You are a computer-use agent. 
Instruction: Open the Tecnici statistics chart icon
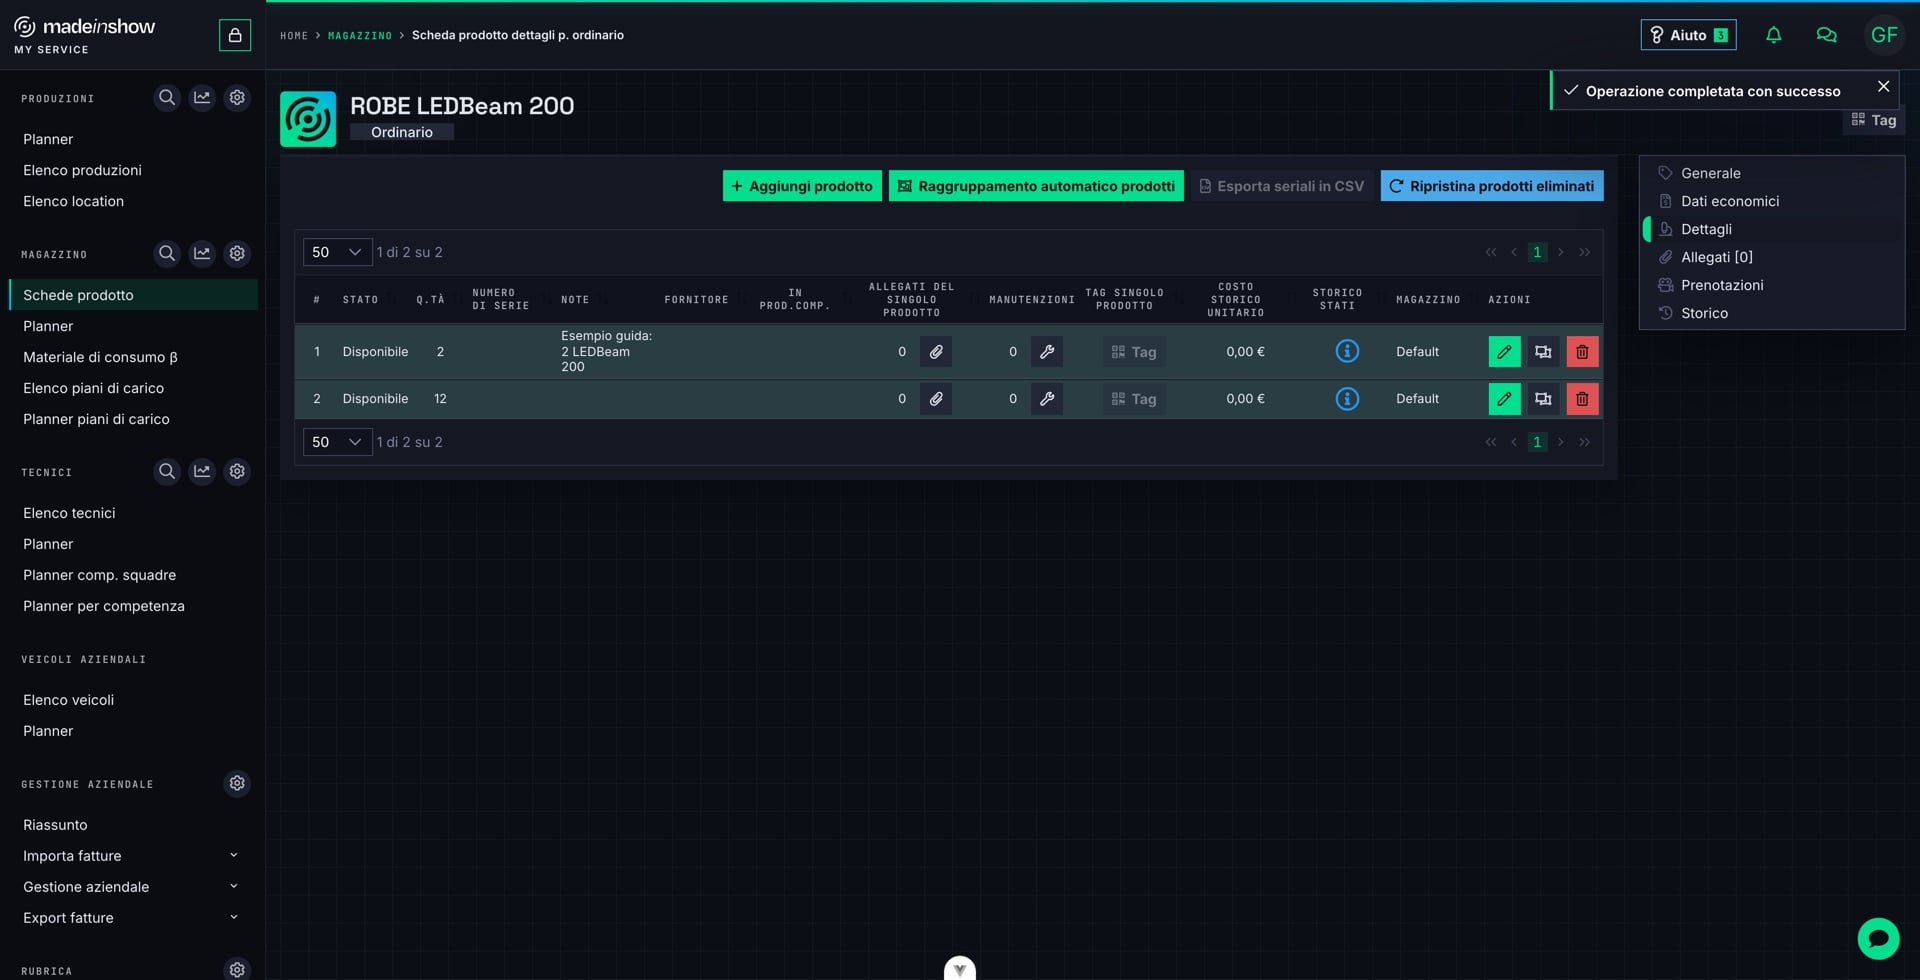202,471
